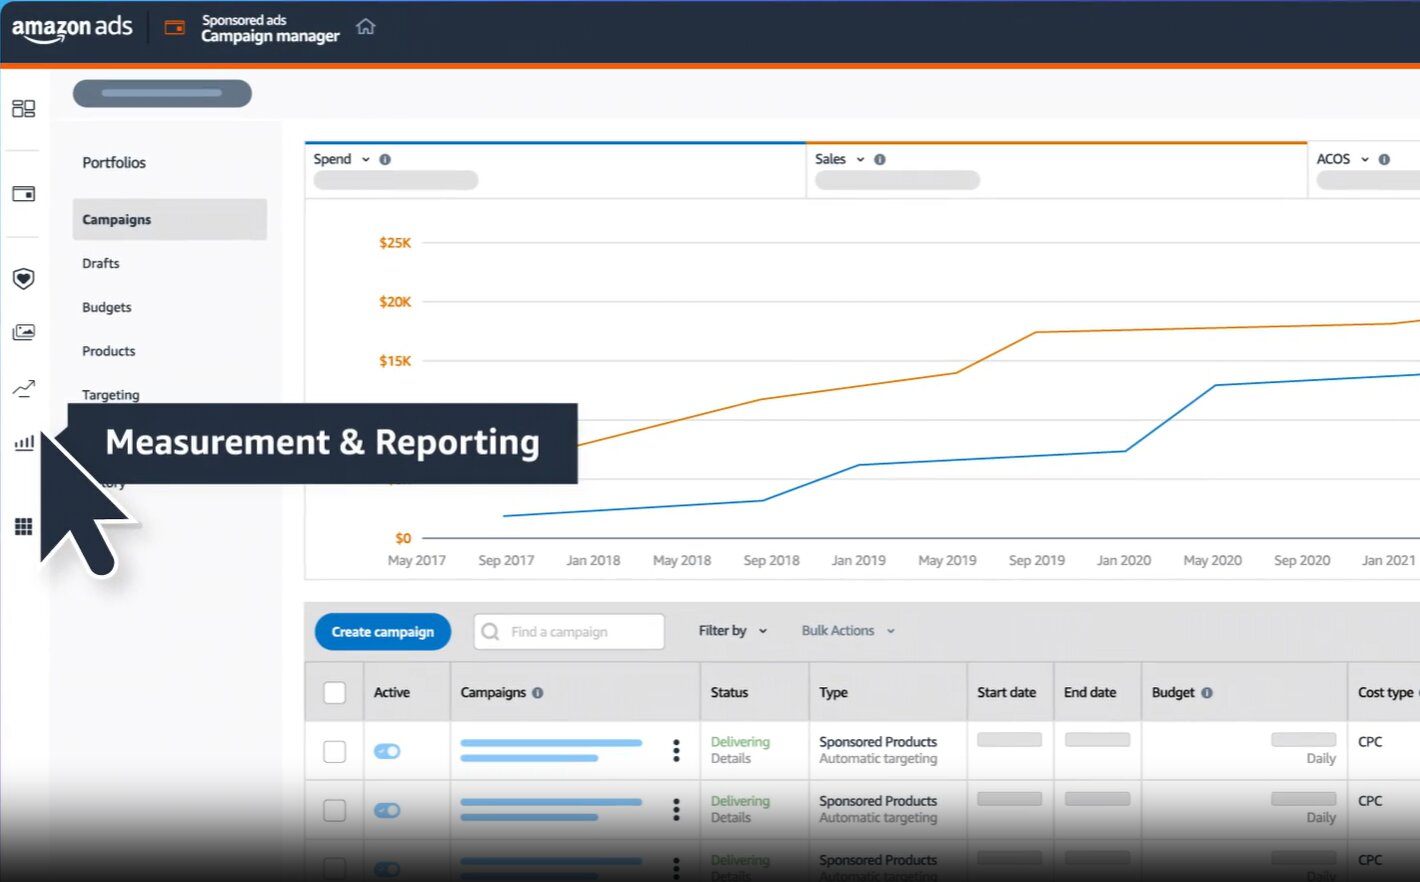Select the trending line insights icon
The image size is (1420, 882).
[23, 388]
